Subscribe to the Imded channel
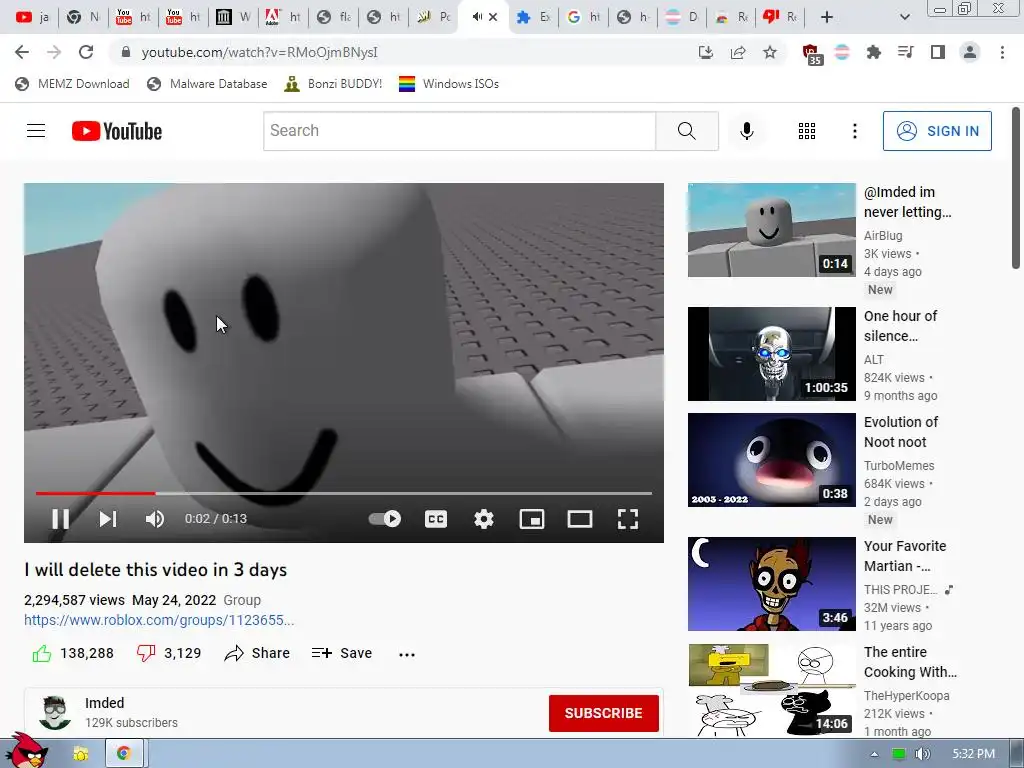Viewport: 1024px width, 768px height. pos(603,713)
